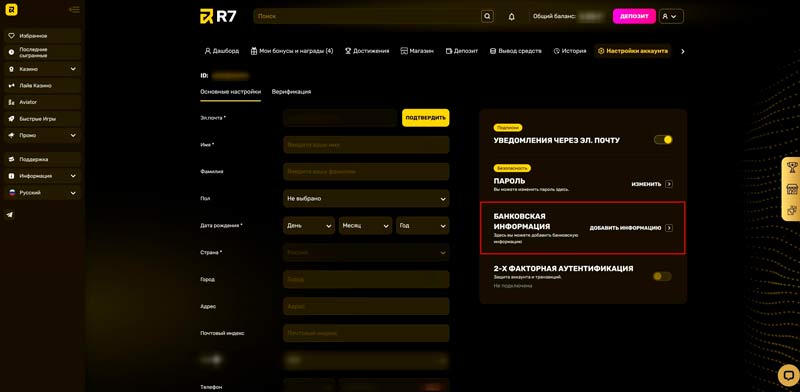Open the Telegram icon in sidebar
Image resolution: width=800 pixels, height=392 pixels.
pyautogui.click(x=9, y=215)
